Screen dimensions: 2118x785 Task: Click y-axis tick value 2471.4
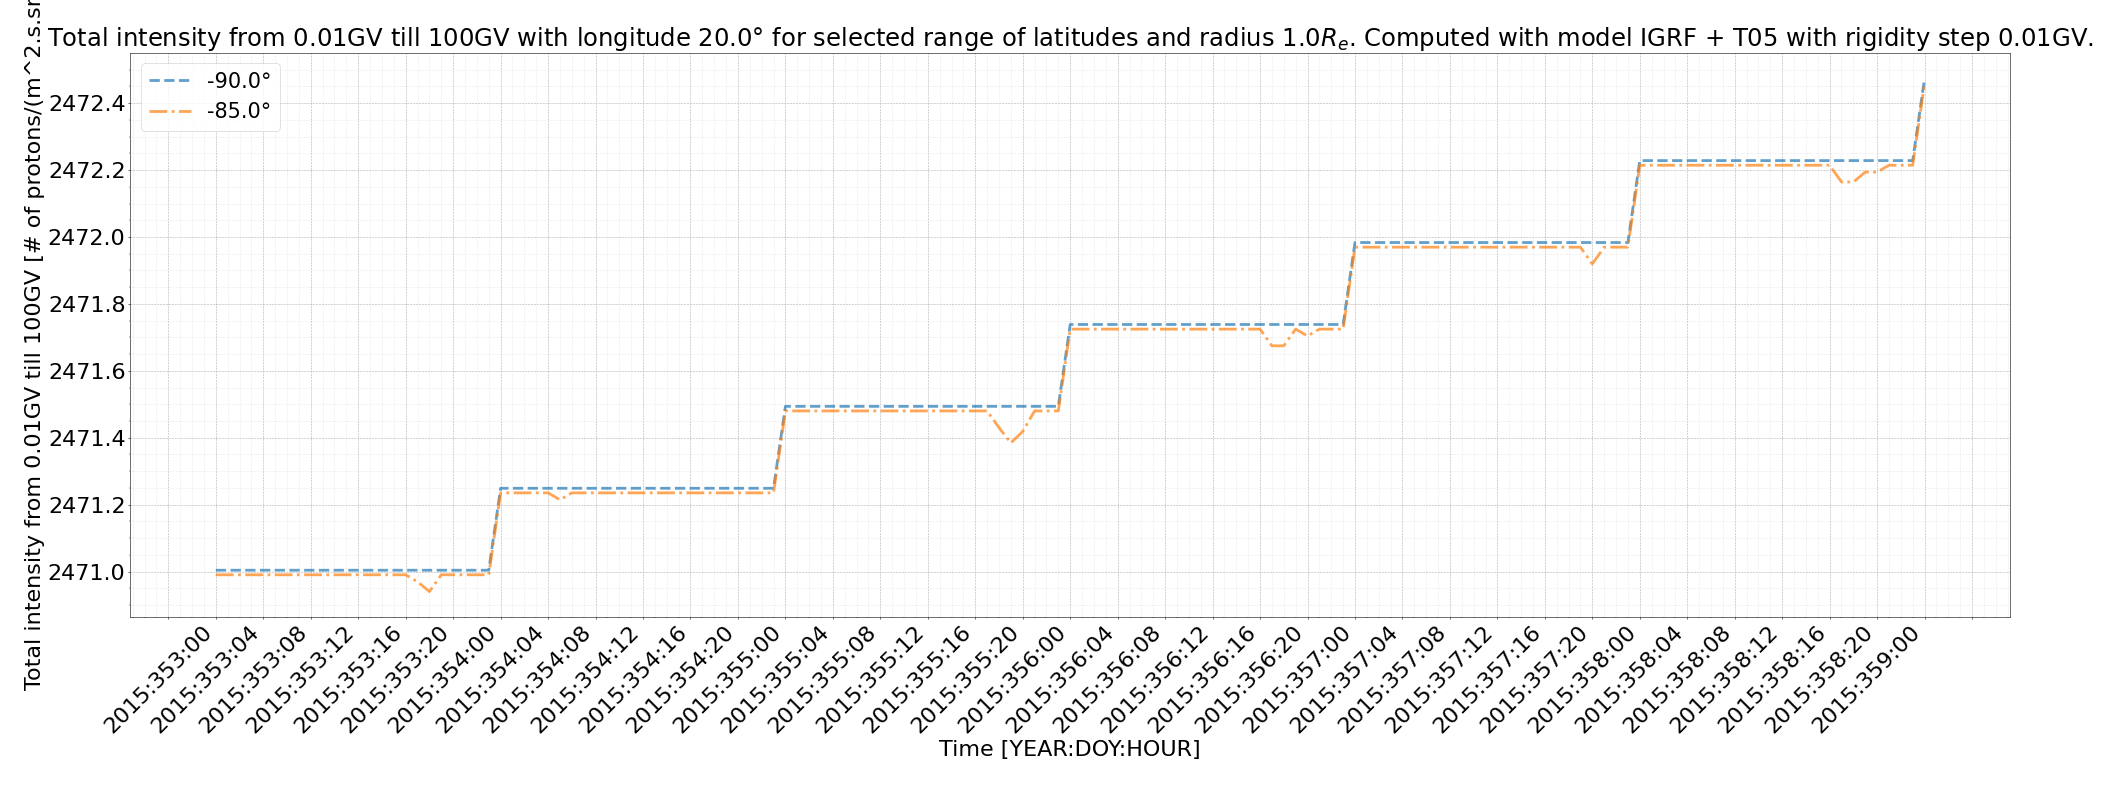[x=87, y=438]
